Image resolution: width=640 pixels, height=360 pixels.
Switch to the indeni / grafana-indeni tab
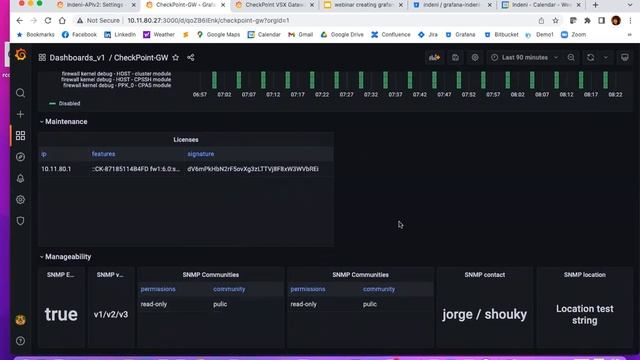click(451, 5)
